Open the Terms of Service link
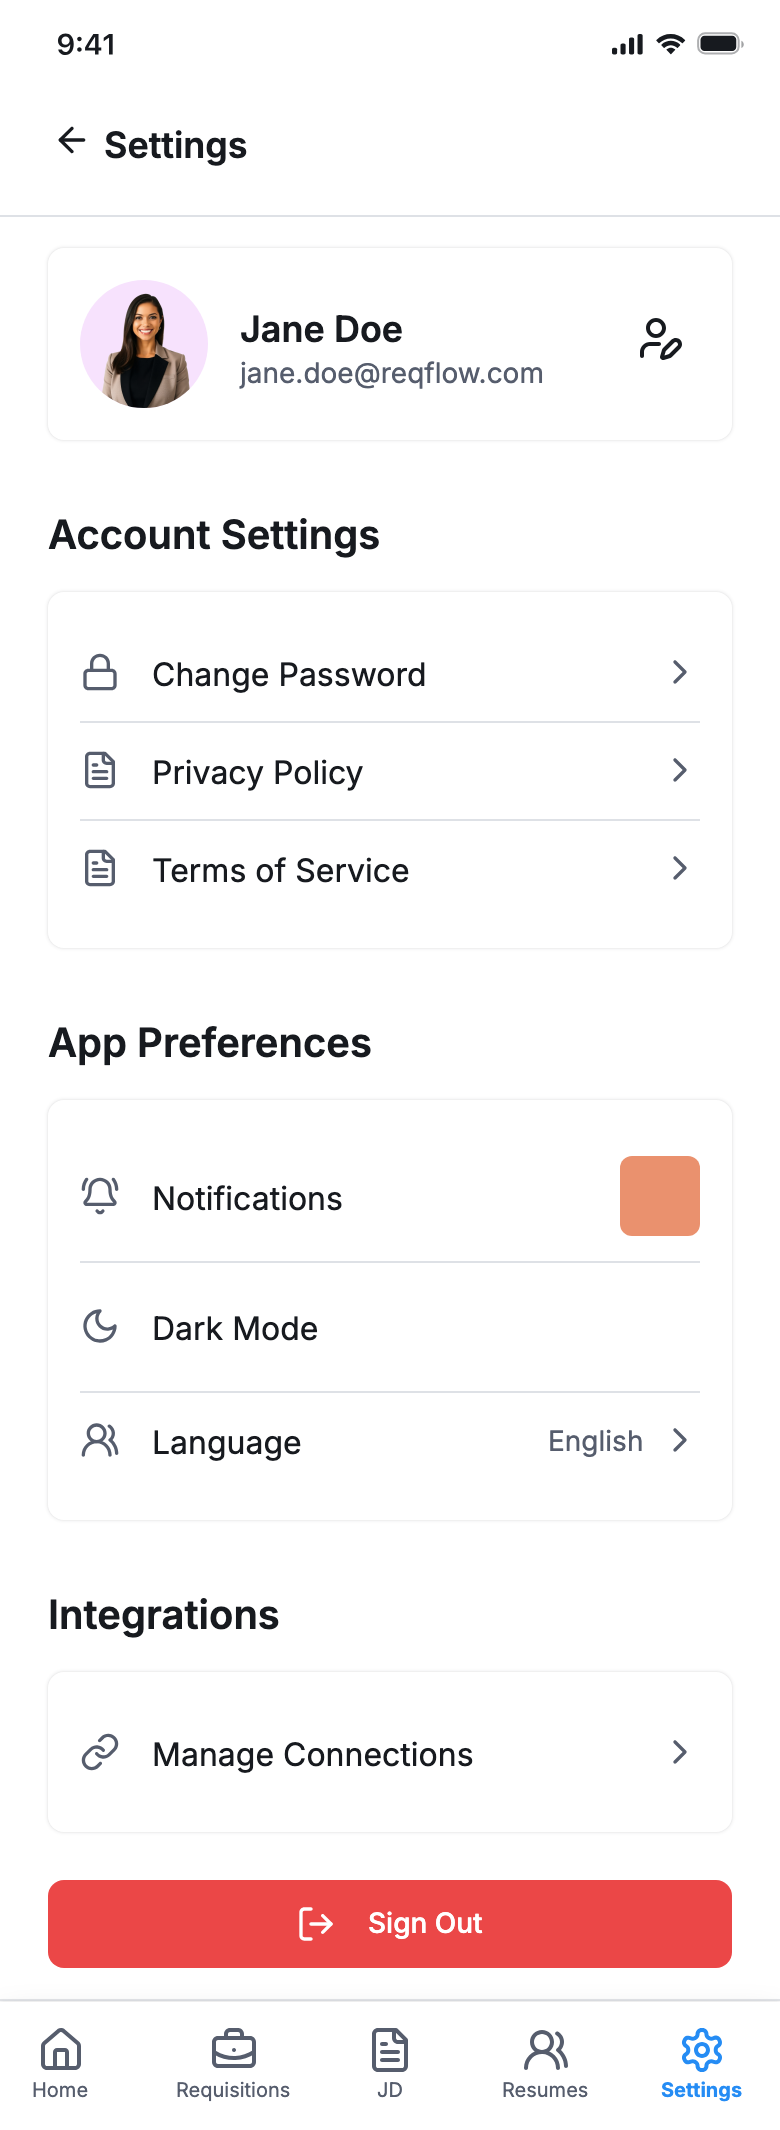780x2130 pixels. tap(281, 871)
